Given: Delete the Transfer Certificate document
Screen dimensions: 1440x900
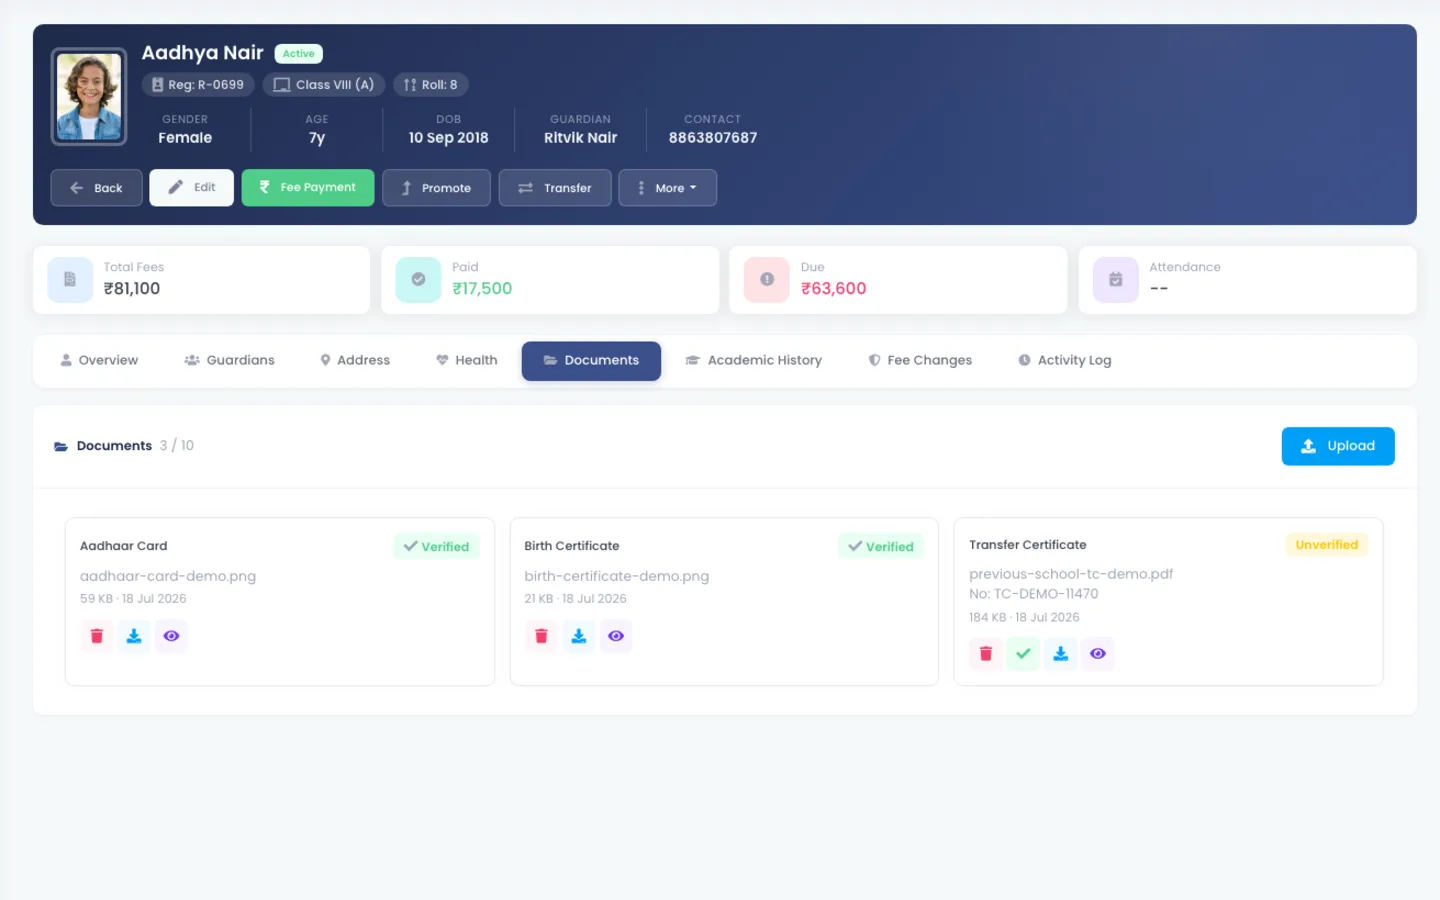Looking at the screenshot, I should [986, 654].
